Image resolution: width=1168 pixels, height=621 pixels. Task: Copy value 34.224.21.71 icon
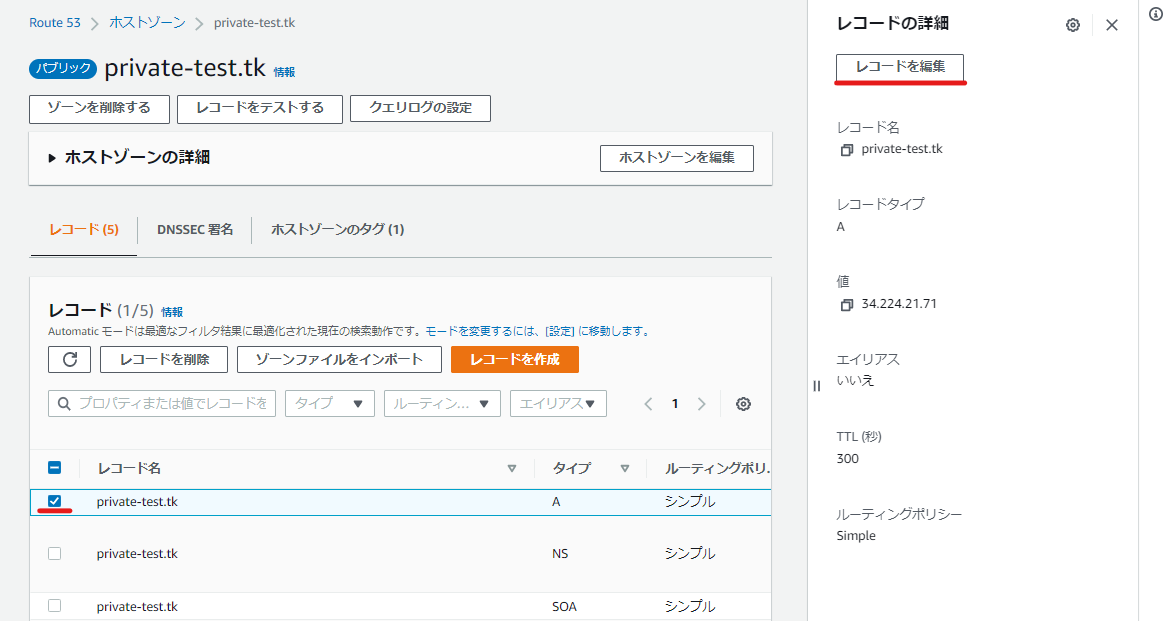pyautogui.click(x=846, y=305)
